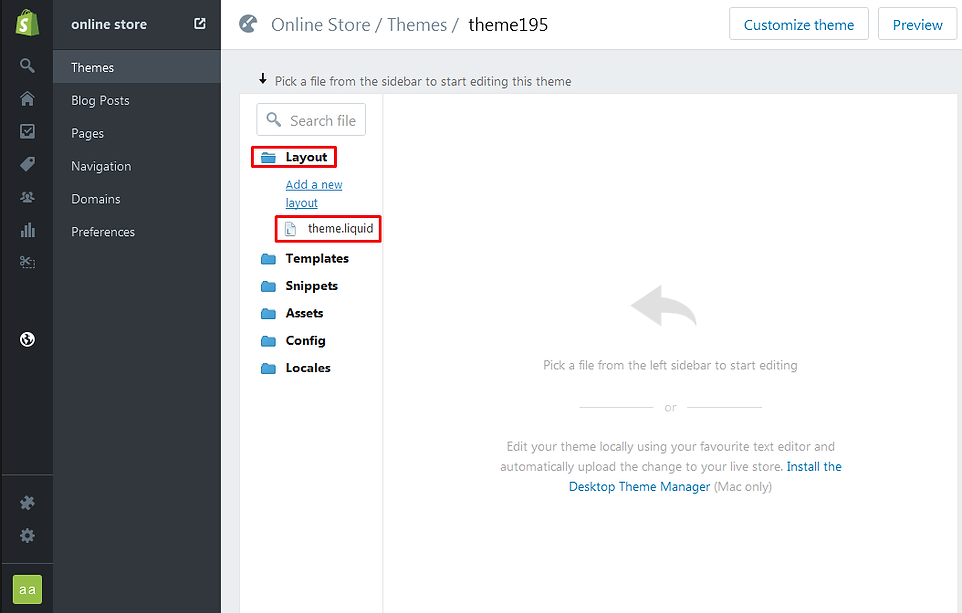
Task: Expand the Assets folder label
Action: 304,313
